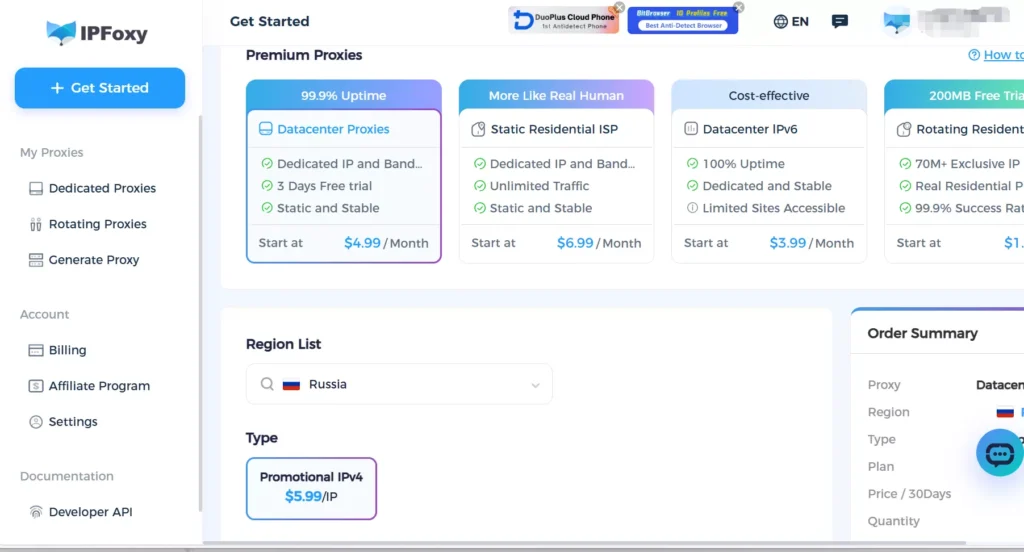This screenshot has width=1024, height=552.
Task: Close the DuoPlus Cloud Phone ad
Action: point(619,8)
